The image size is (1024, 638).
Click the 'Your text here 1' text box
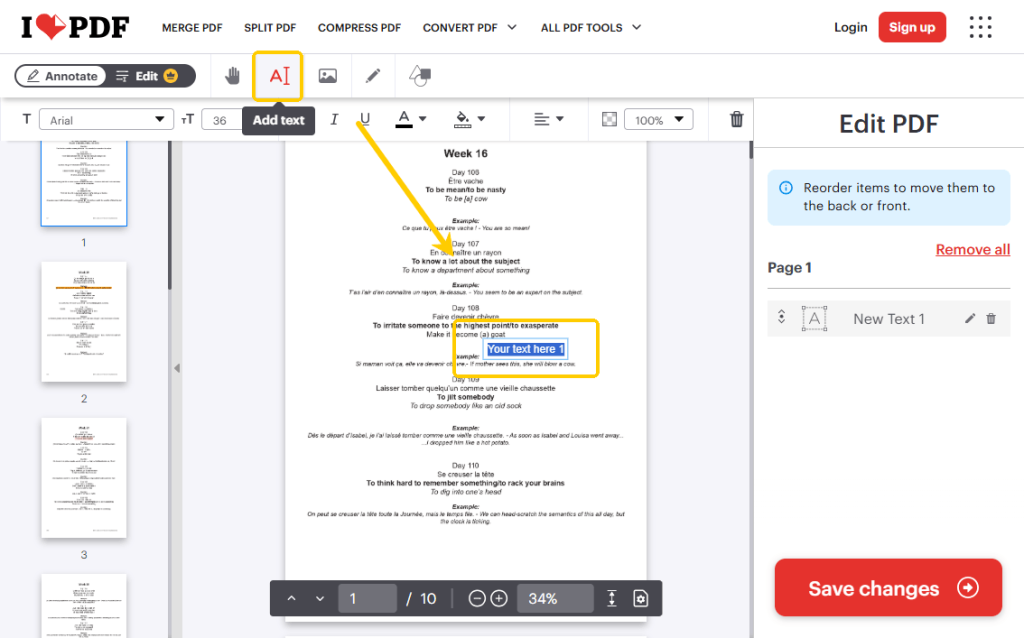tap(525, 349)
